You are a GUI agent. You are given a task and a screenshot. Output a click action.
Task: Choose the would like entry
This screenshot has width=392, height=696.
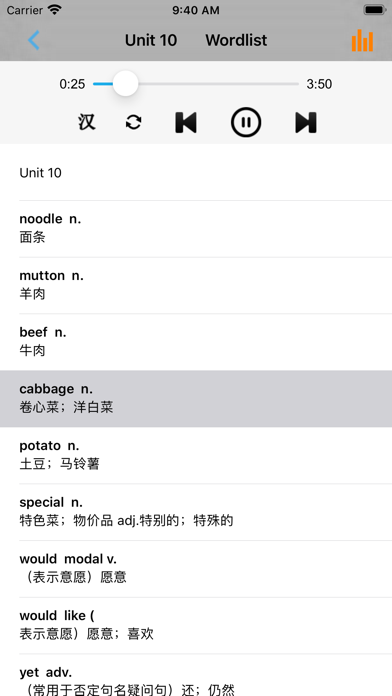[196, 626]
